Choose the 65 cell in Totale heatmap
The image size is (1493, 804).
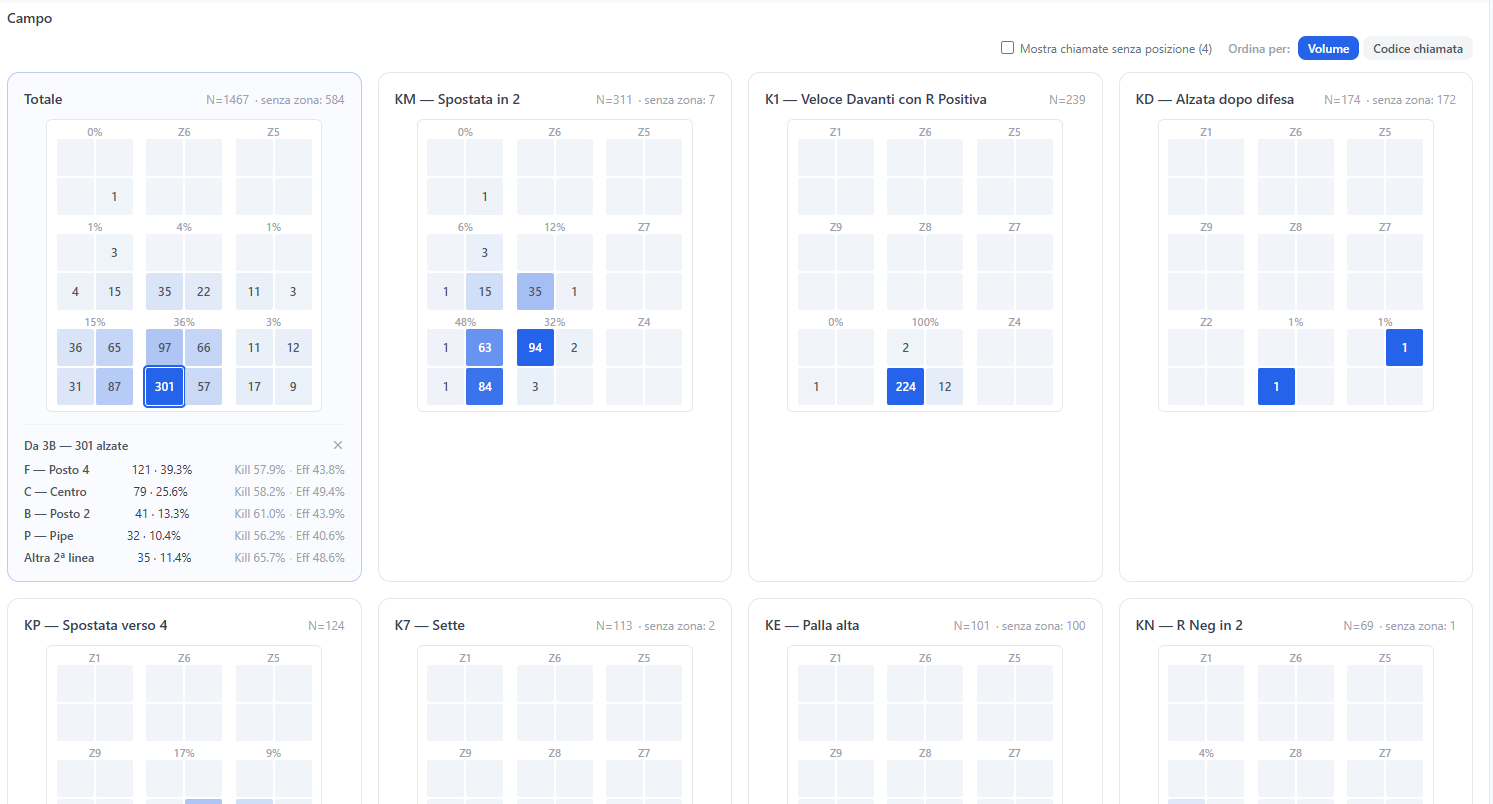pos(115,347)
